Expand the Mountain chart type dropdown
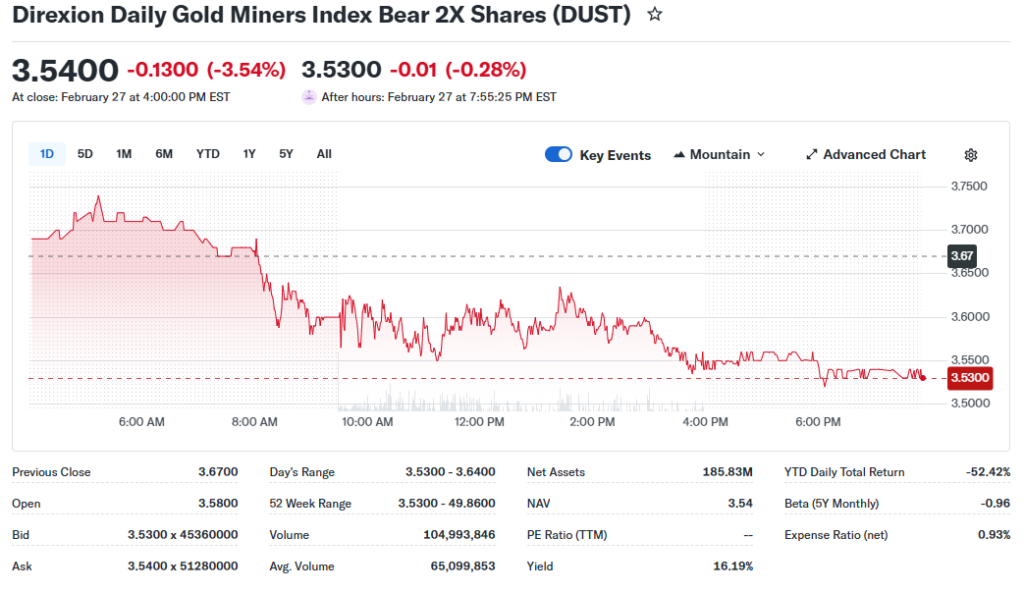1024x593 pixels. pyautogui.click(x=760, y=155)
